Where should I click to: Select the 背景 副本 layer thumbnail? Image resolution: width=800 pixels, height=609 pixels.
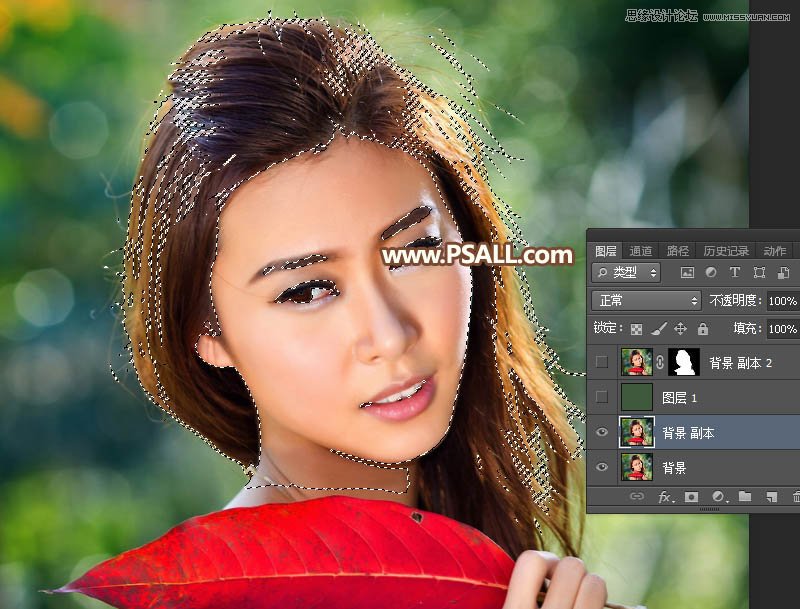point(636,432)
